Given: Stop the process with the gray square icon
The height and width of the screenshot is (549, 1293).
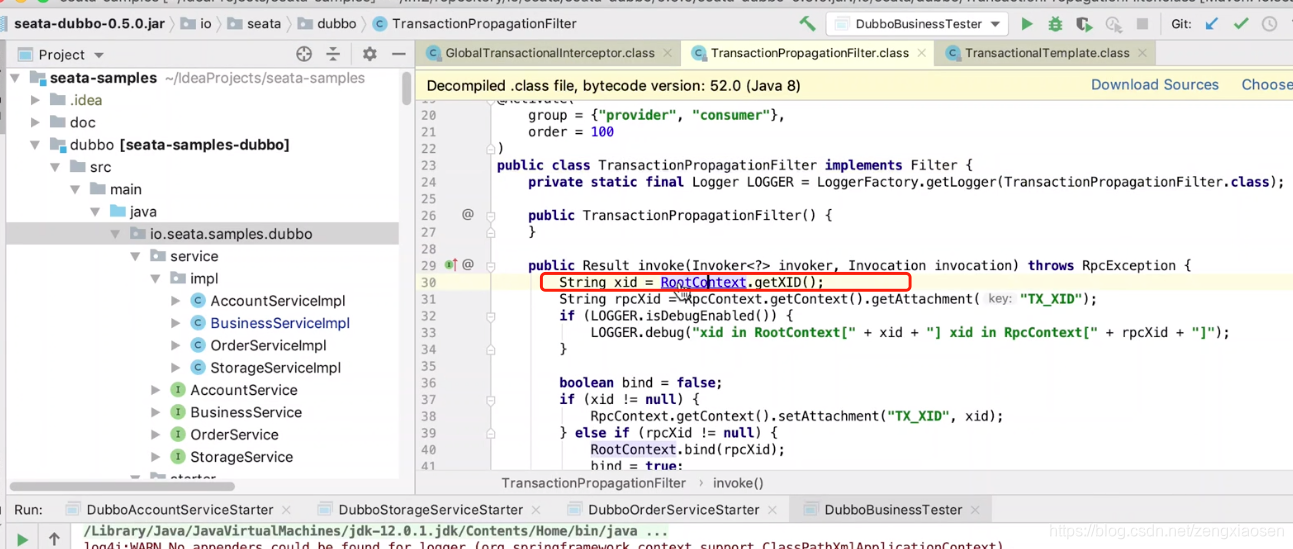Looking at the screenshot, I should pyautogui.click(x=1142, y=23).
